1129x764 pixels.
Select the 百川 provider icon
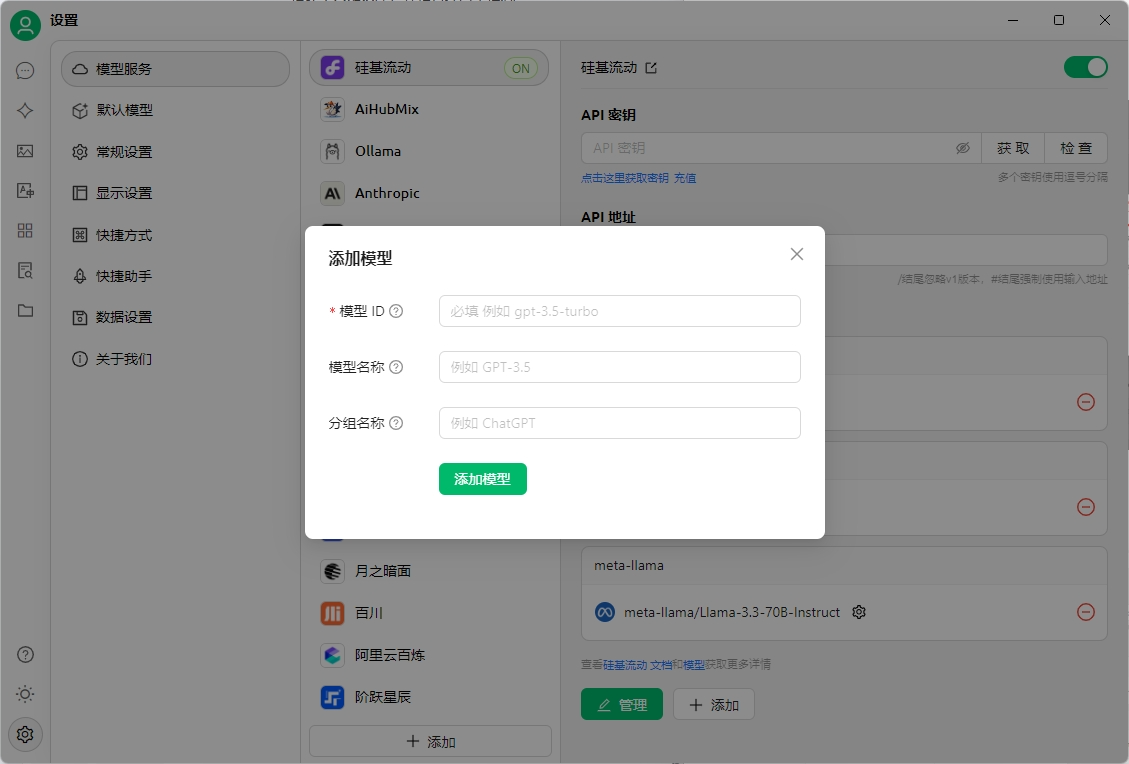coord(332,613)
